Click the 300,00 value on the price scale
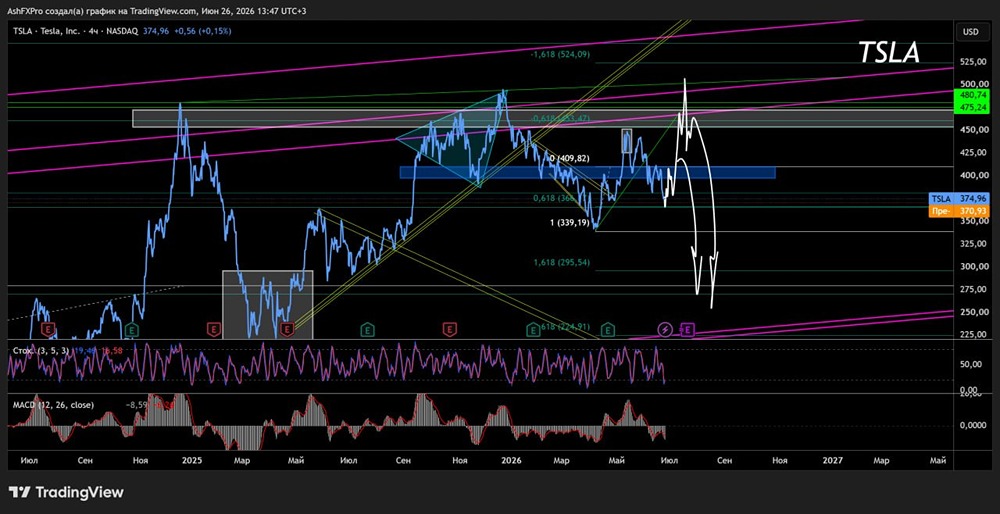The height and width of the screenshot is (514, 1000). coord(973,267)
